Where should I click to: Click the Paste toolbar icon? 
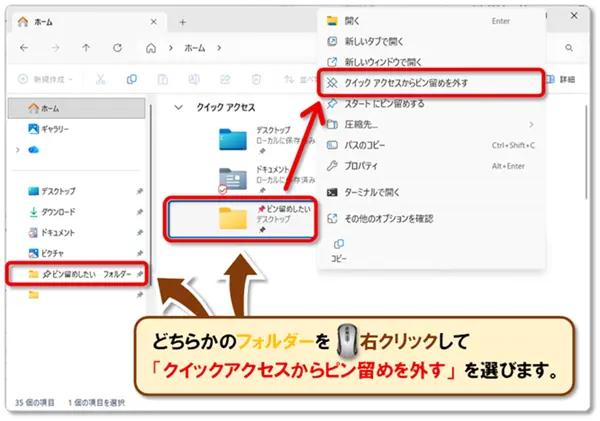tap(163, 79)
